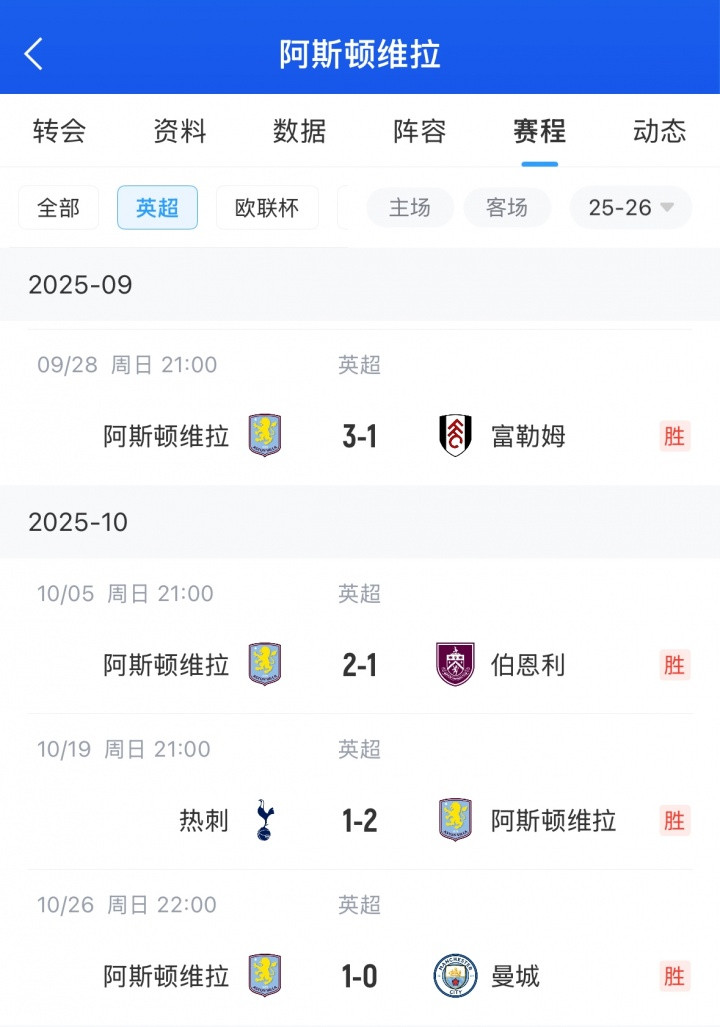Switch to 数据 tab
Screen dimensions: 720x1027
click(300, 131)
